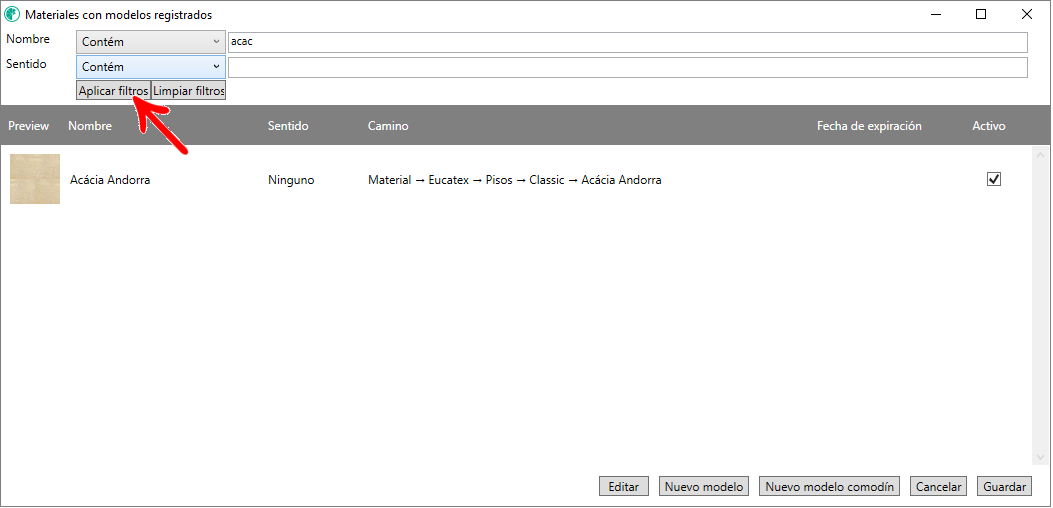Click the scrollbar up arrow in list
1053x508 pixels.
[1041, 154]
